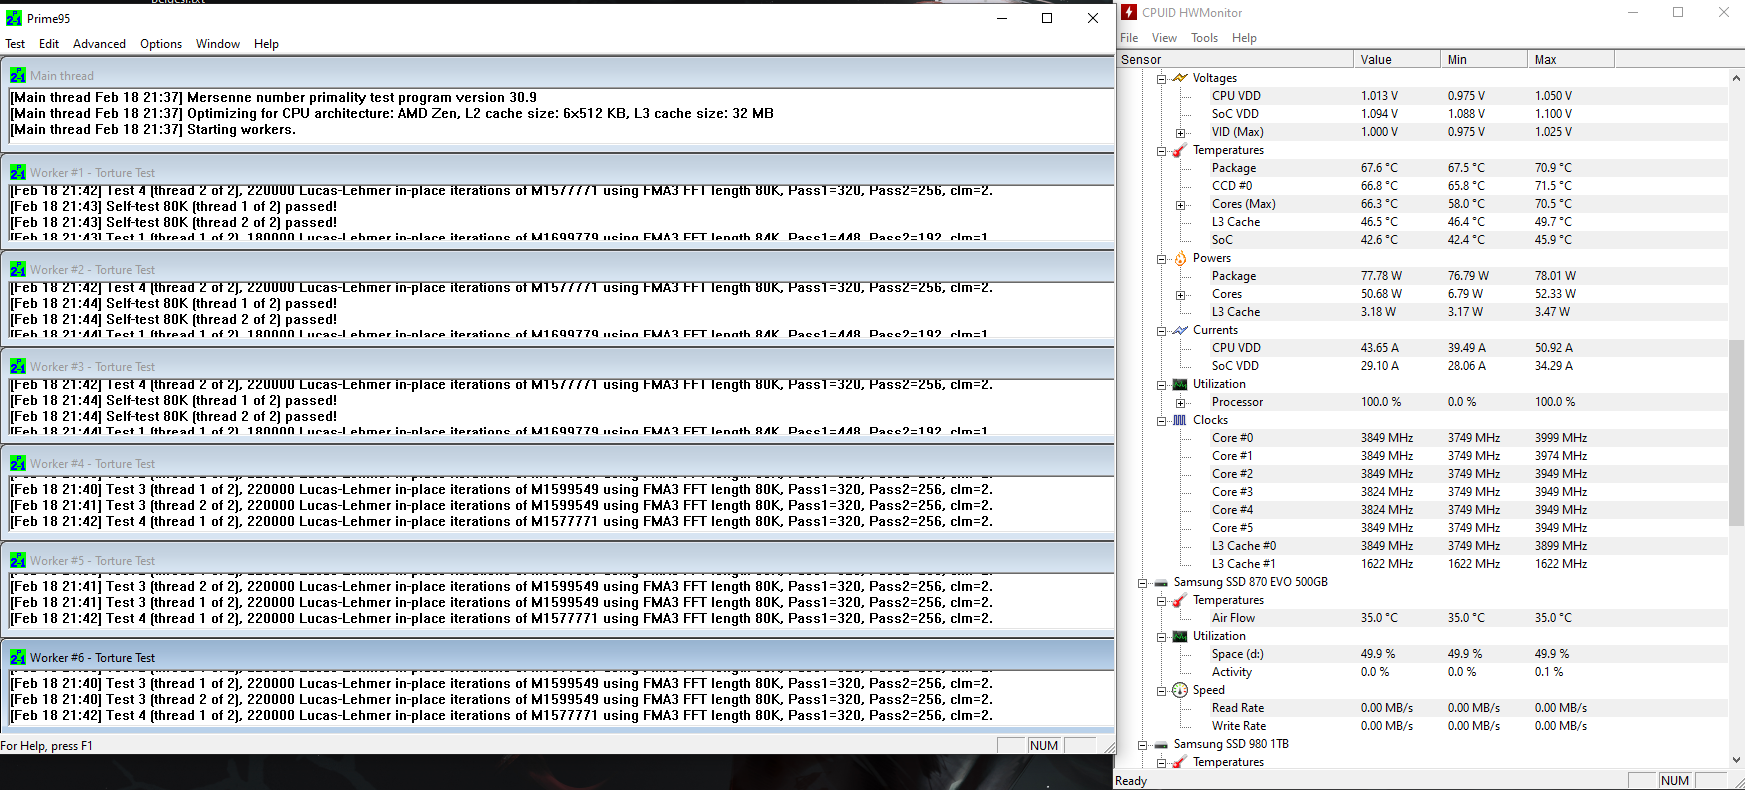Screen dimensions: 1745x790
Task: Collapse the Clocks node
Action: [1161, 420]
